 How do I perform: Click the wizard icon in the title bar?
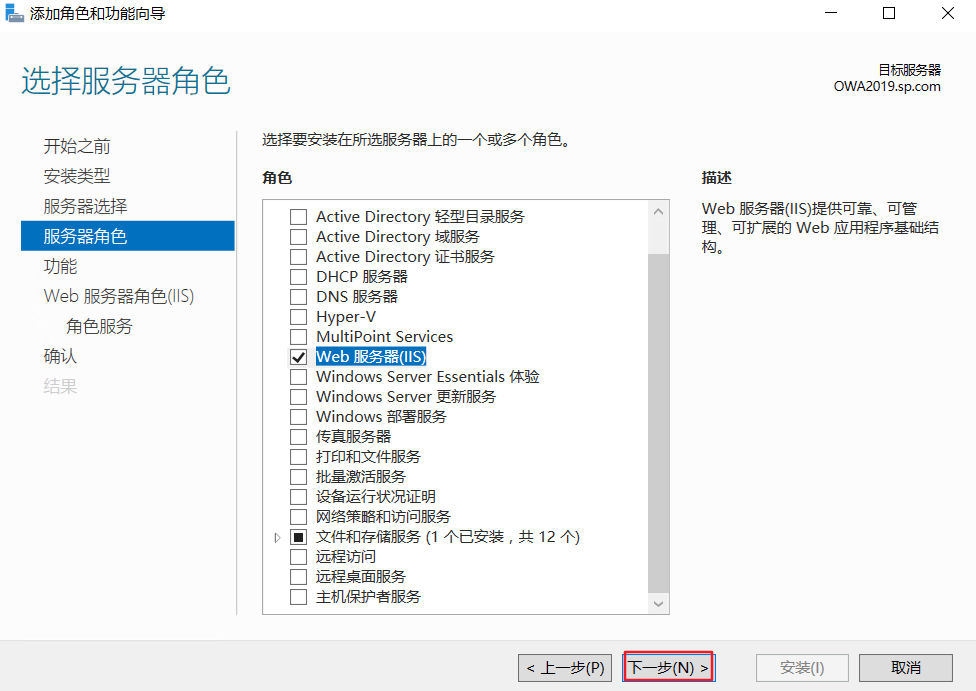coord(14,13)
